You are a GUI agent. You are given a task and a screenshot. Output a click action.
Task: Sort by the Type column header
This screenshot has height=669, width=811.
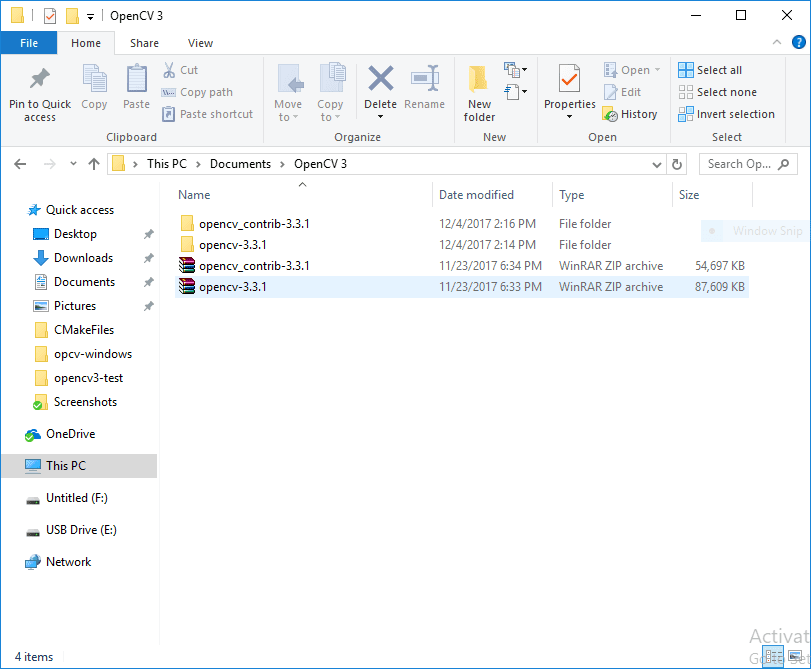point(612,195)
